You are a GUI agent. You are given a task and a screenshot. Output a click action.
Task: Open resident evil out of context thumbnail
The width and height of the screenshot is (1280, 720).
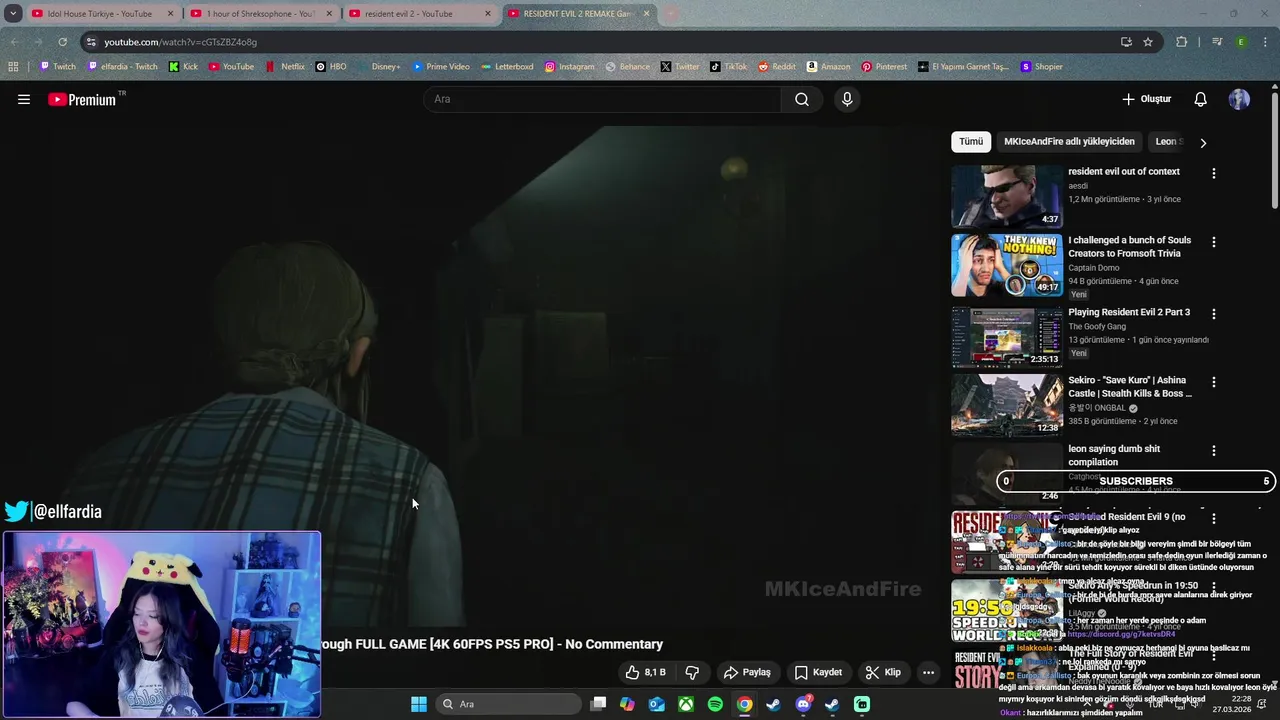1007,196
